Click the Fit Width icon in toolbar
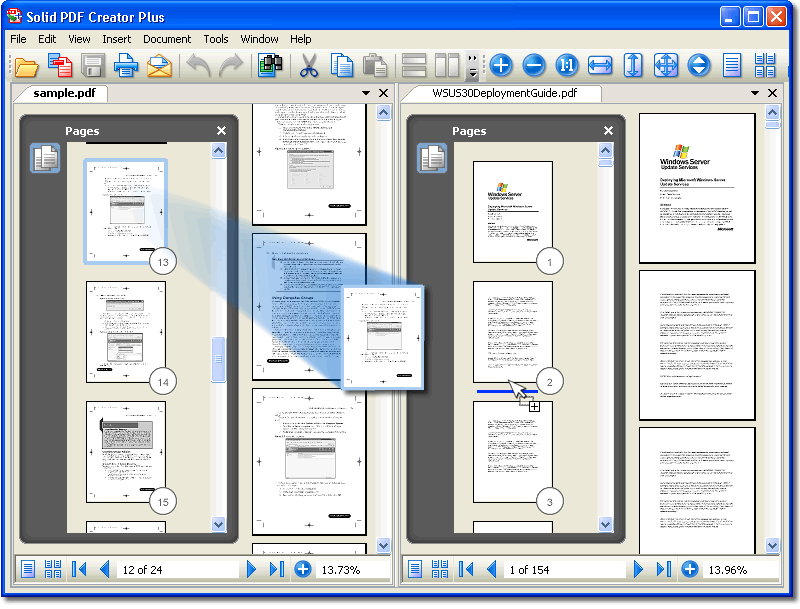Viewport: 800px width, 609px height. tap(600, 67)
